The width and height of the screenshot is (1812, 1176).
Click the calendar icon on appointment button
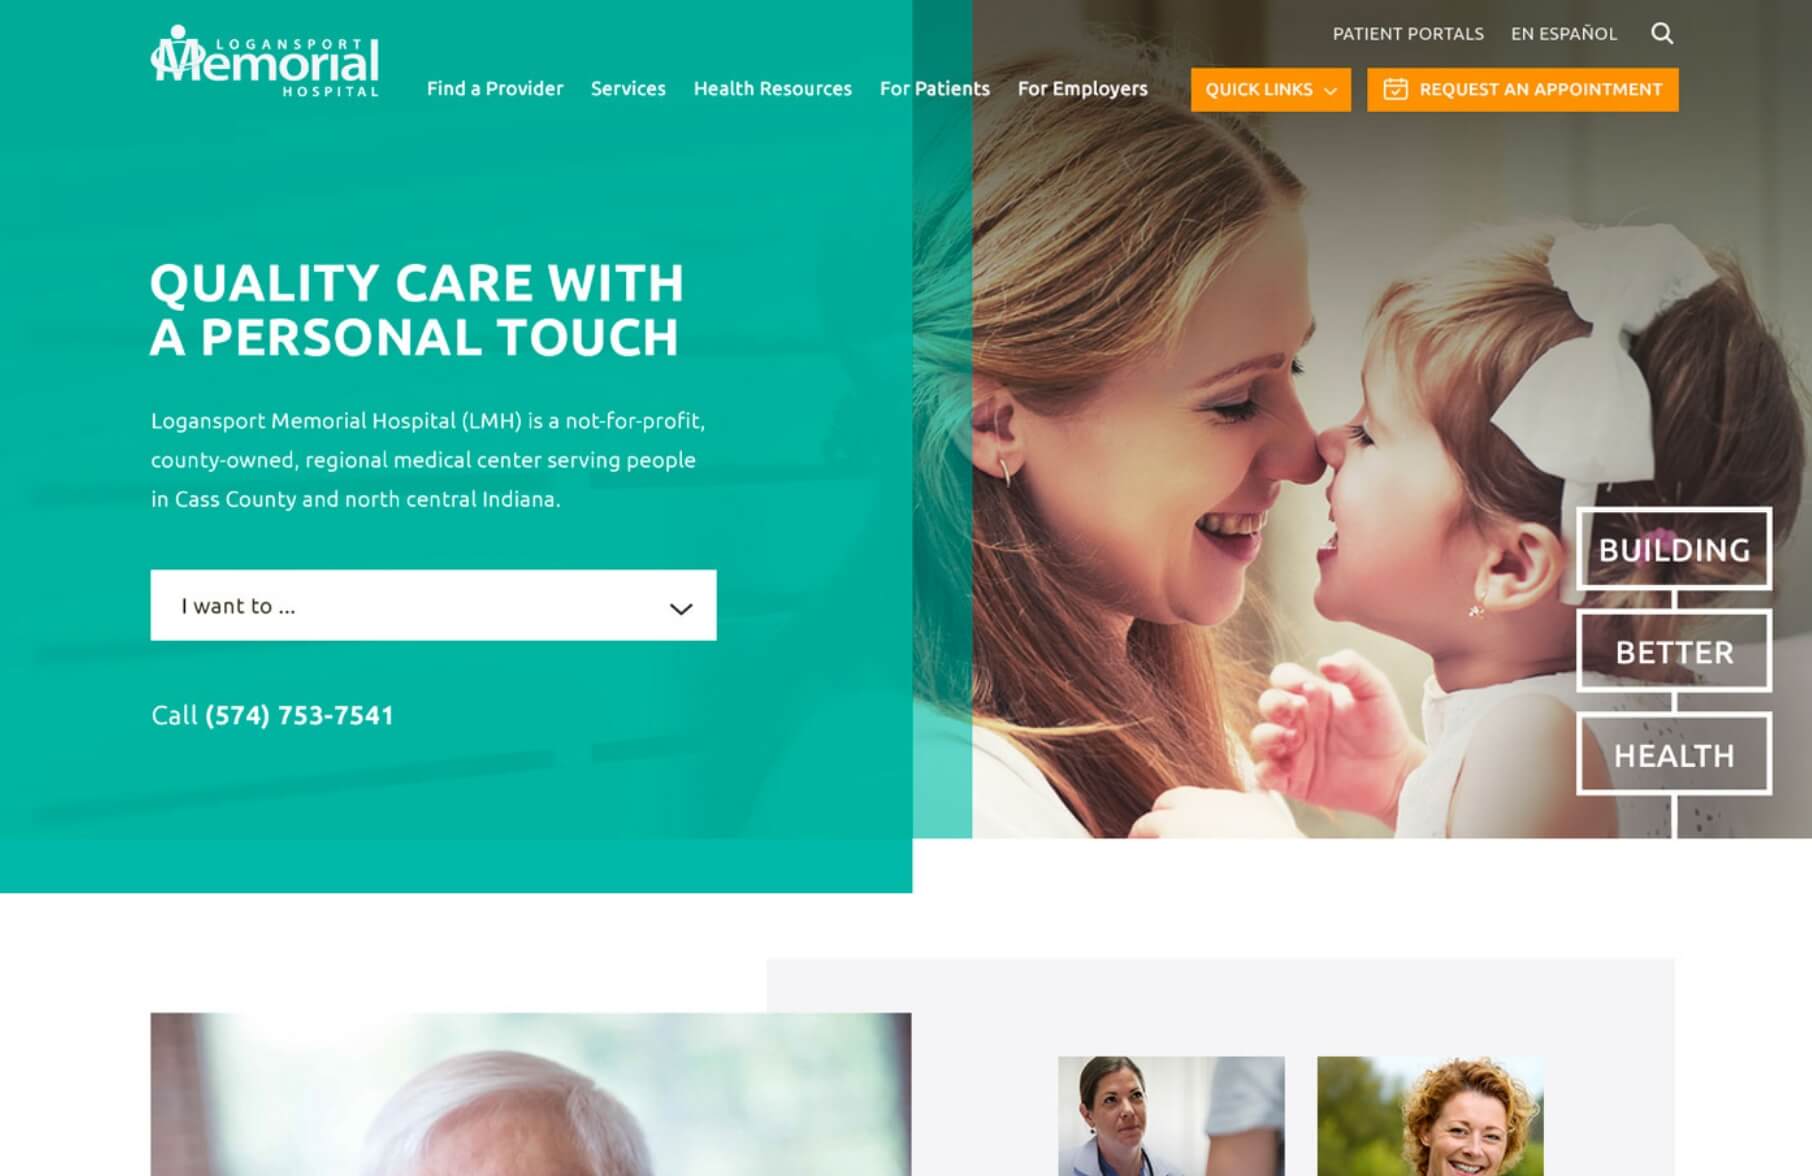click(x=1395, y=89)
